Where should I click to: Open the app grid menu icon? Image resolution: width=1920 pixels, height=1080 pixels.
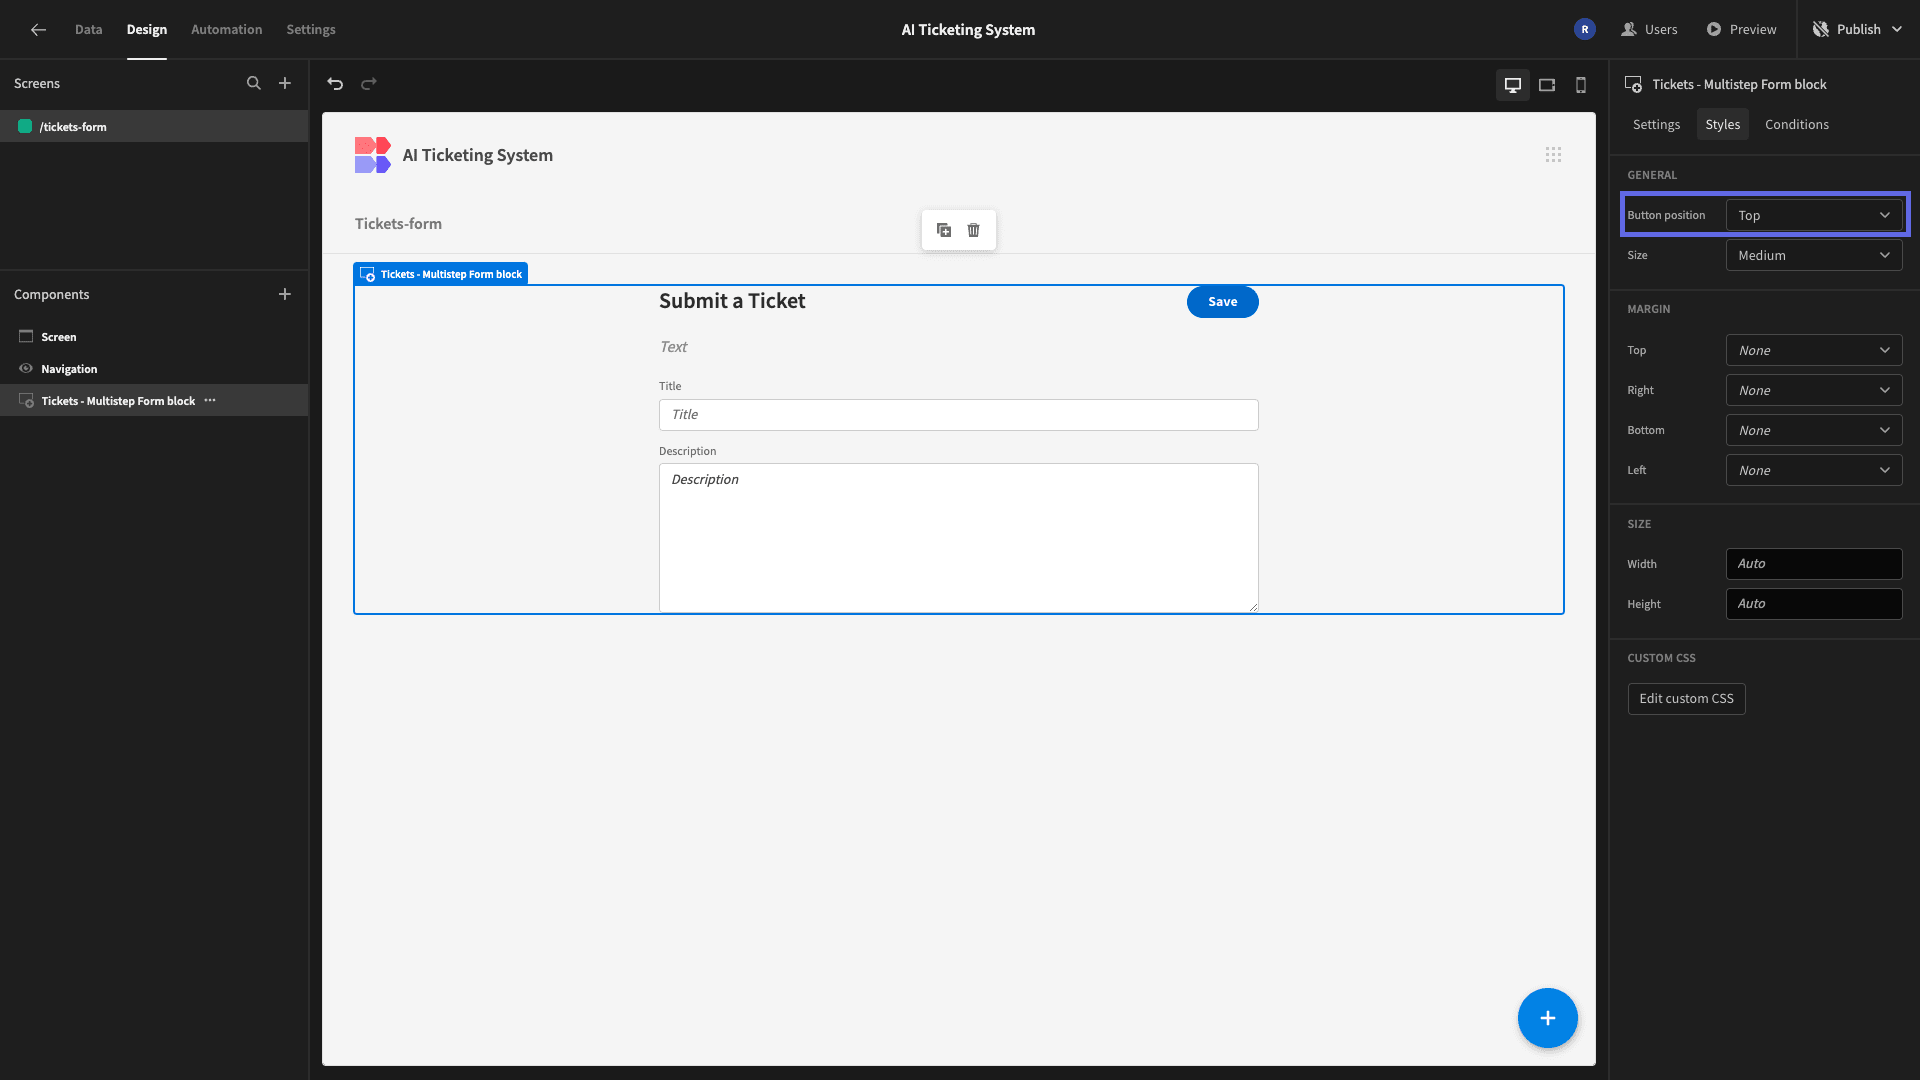1553,155
